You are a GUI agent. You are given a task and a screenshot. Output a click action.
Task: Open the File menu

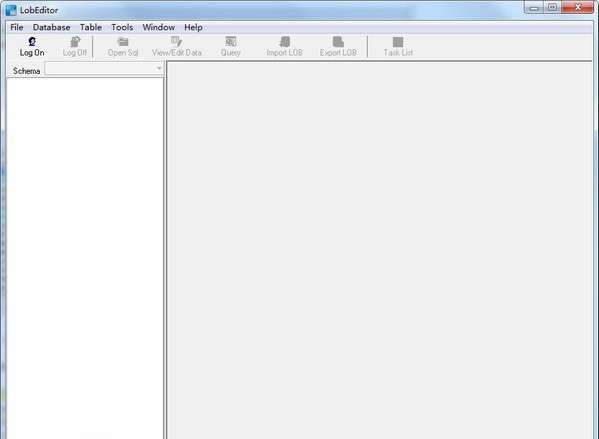17,27
